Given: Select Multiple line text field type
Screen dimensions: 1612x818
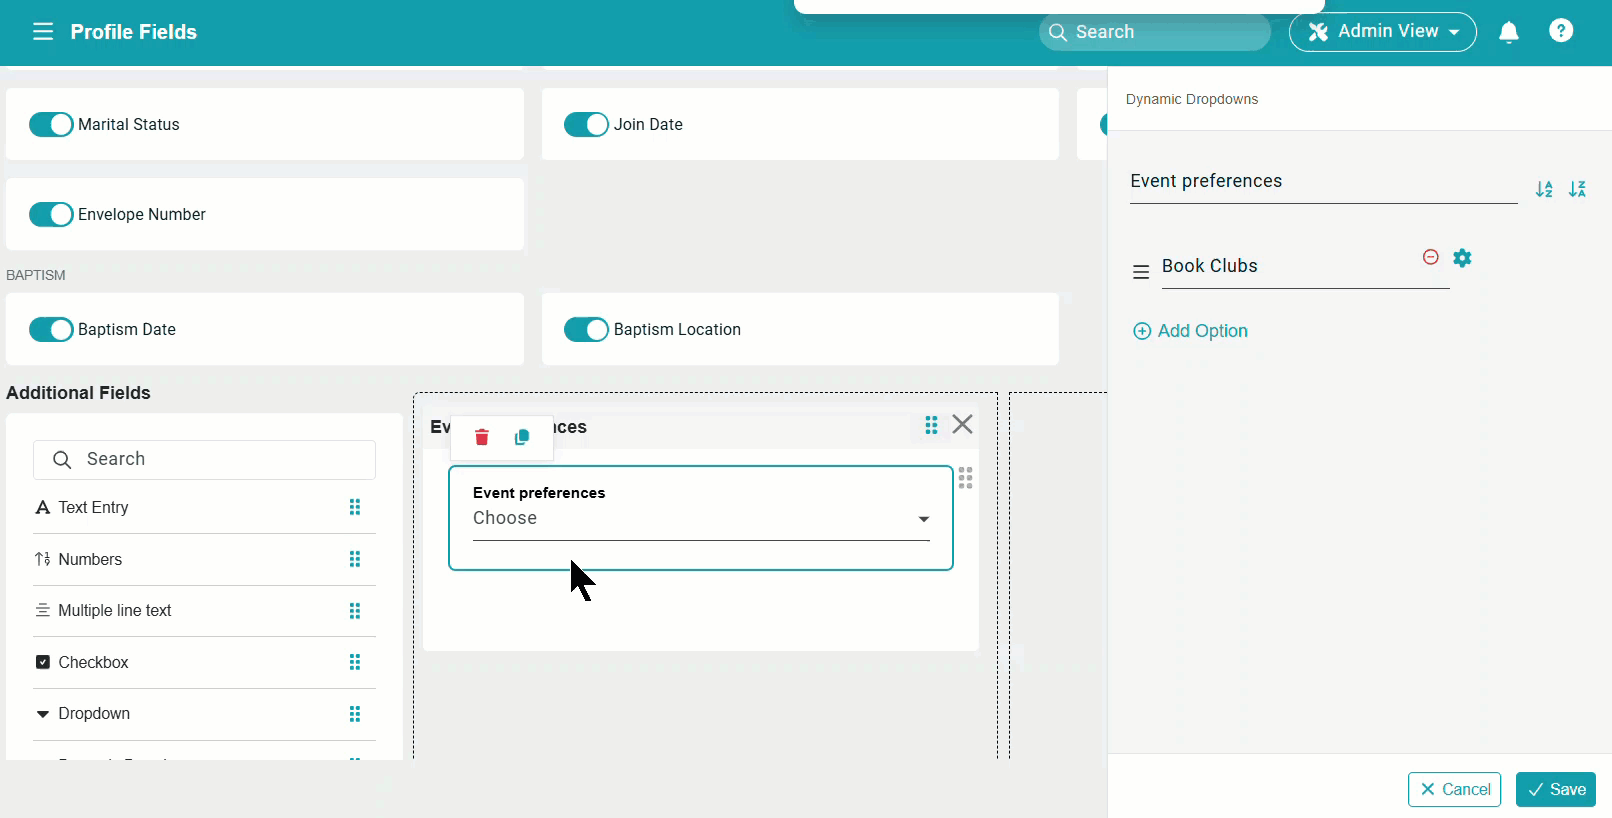Looking at the screenshot, I should 114,610.
